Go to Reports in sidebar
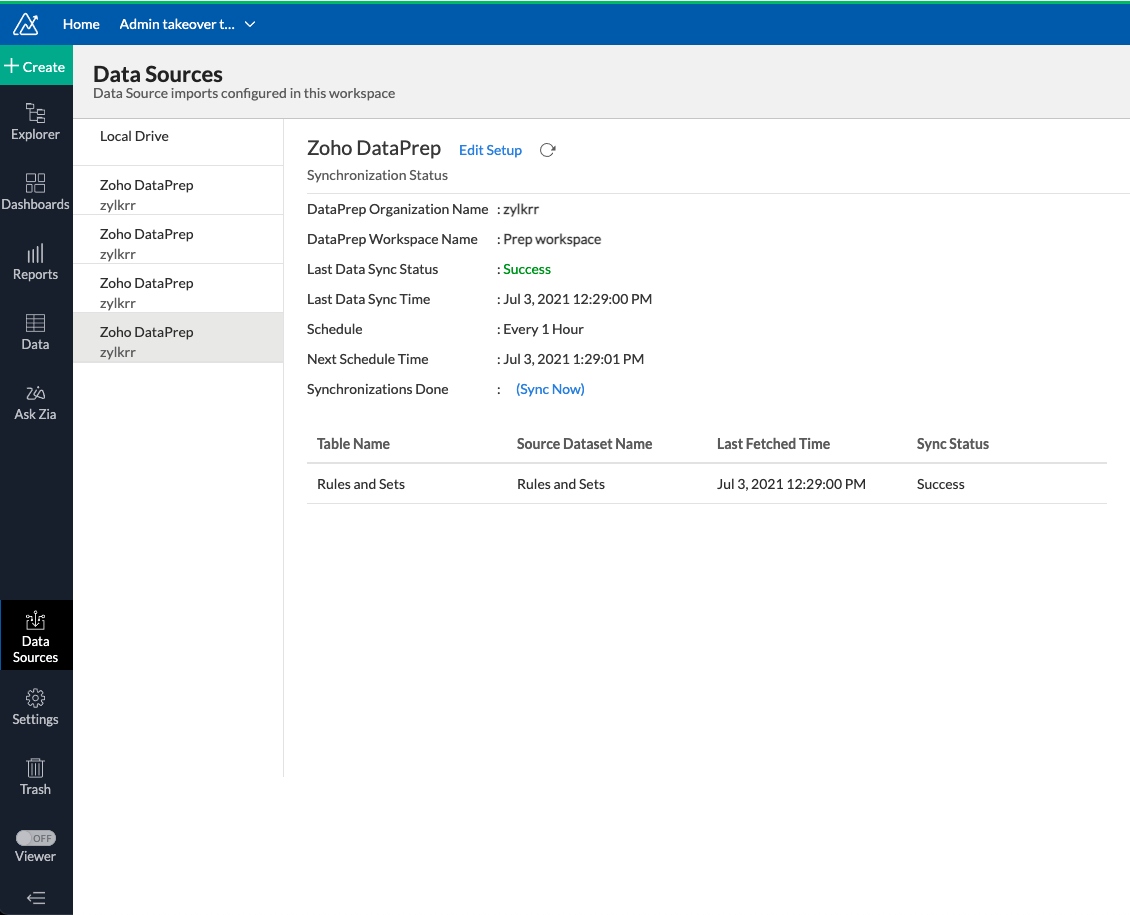The image size is (1130, 915). pyautogui.click(x=36, y=261)
